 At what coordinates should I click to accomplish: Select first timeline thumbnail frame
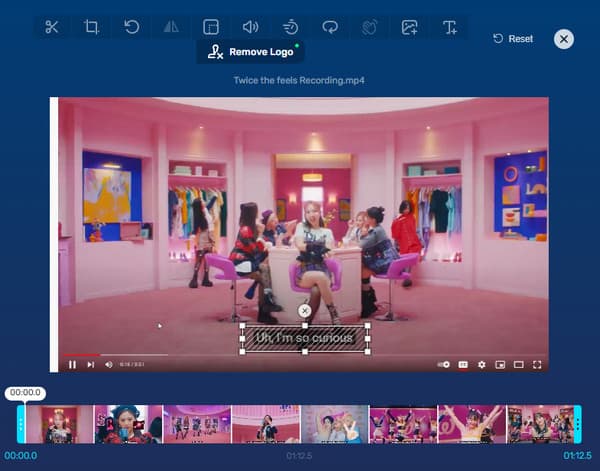point(60,424)
